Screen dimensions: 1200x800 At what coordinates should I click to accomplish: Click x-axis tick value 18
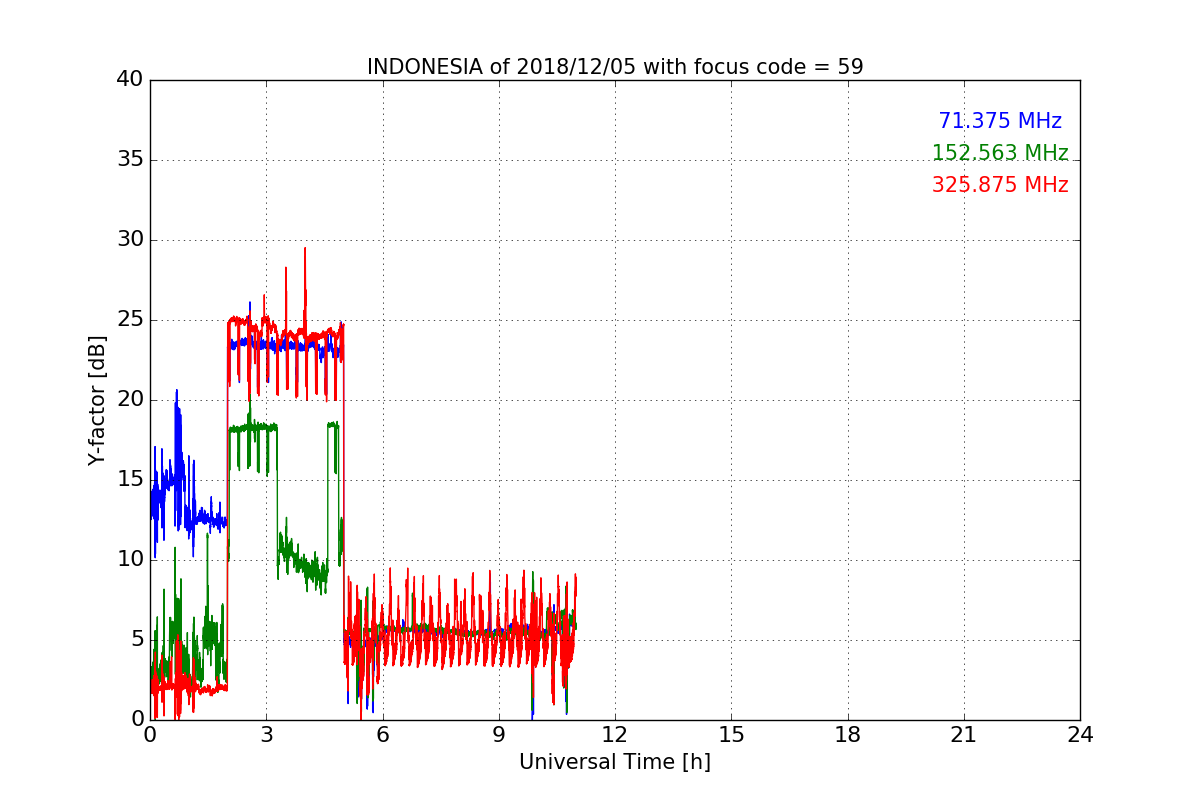tap(848, 735)
